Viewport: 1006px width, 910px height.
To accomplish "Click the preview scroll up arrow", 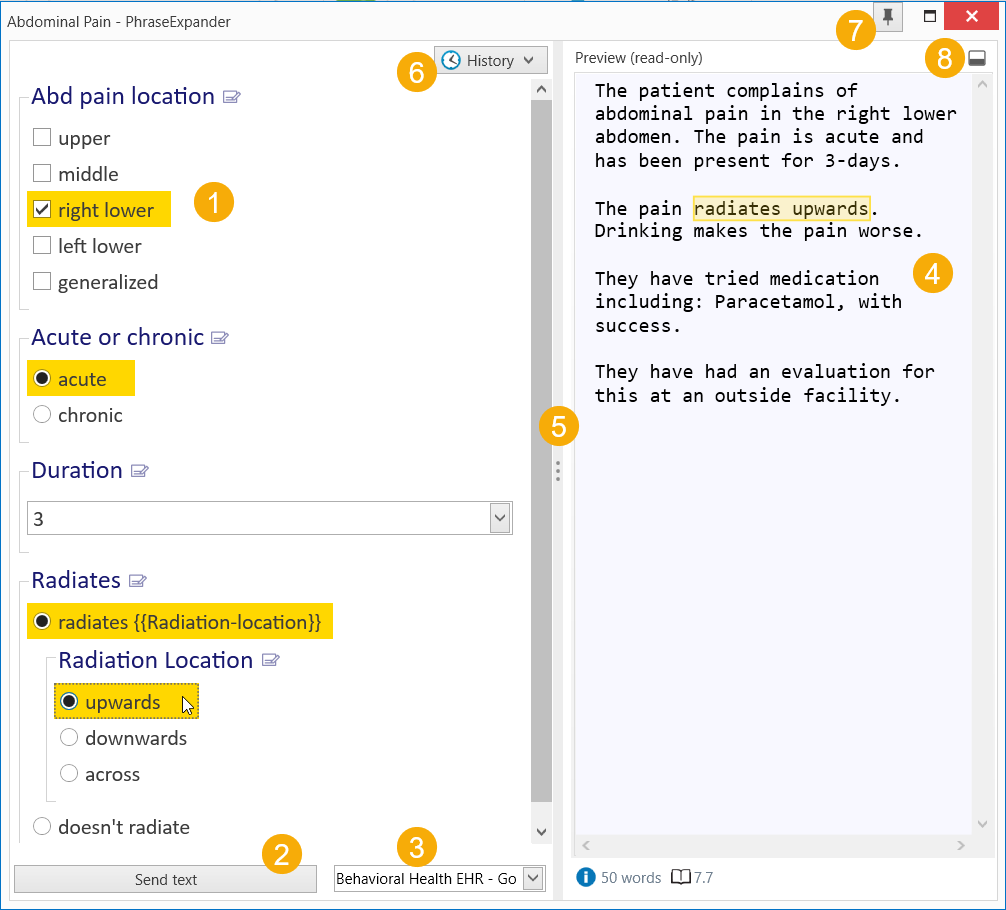I will point(982,85).
